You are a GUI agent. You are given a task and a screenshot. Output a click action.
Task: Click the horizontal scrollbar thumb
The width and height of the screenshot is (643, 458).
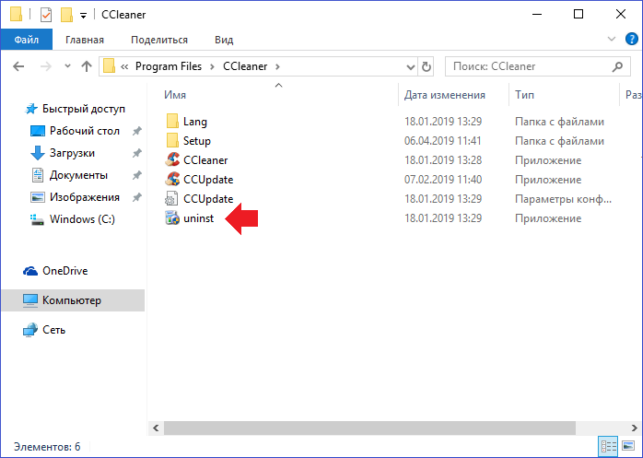coord(369,428)
